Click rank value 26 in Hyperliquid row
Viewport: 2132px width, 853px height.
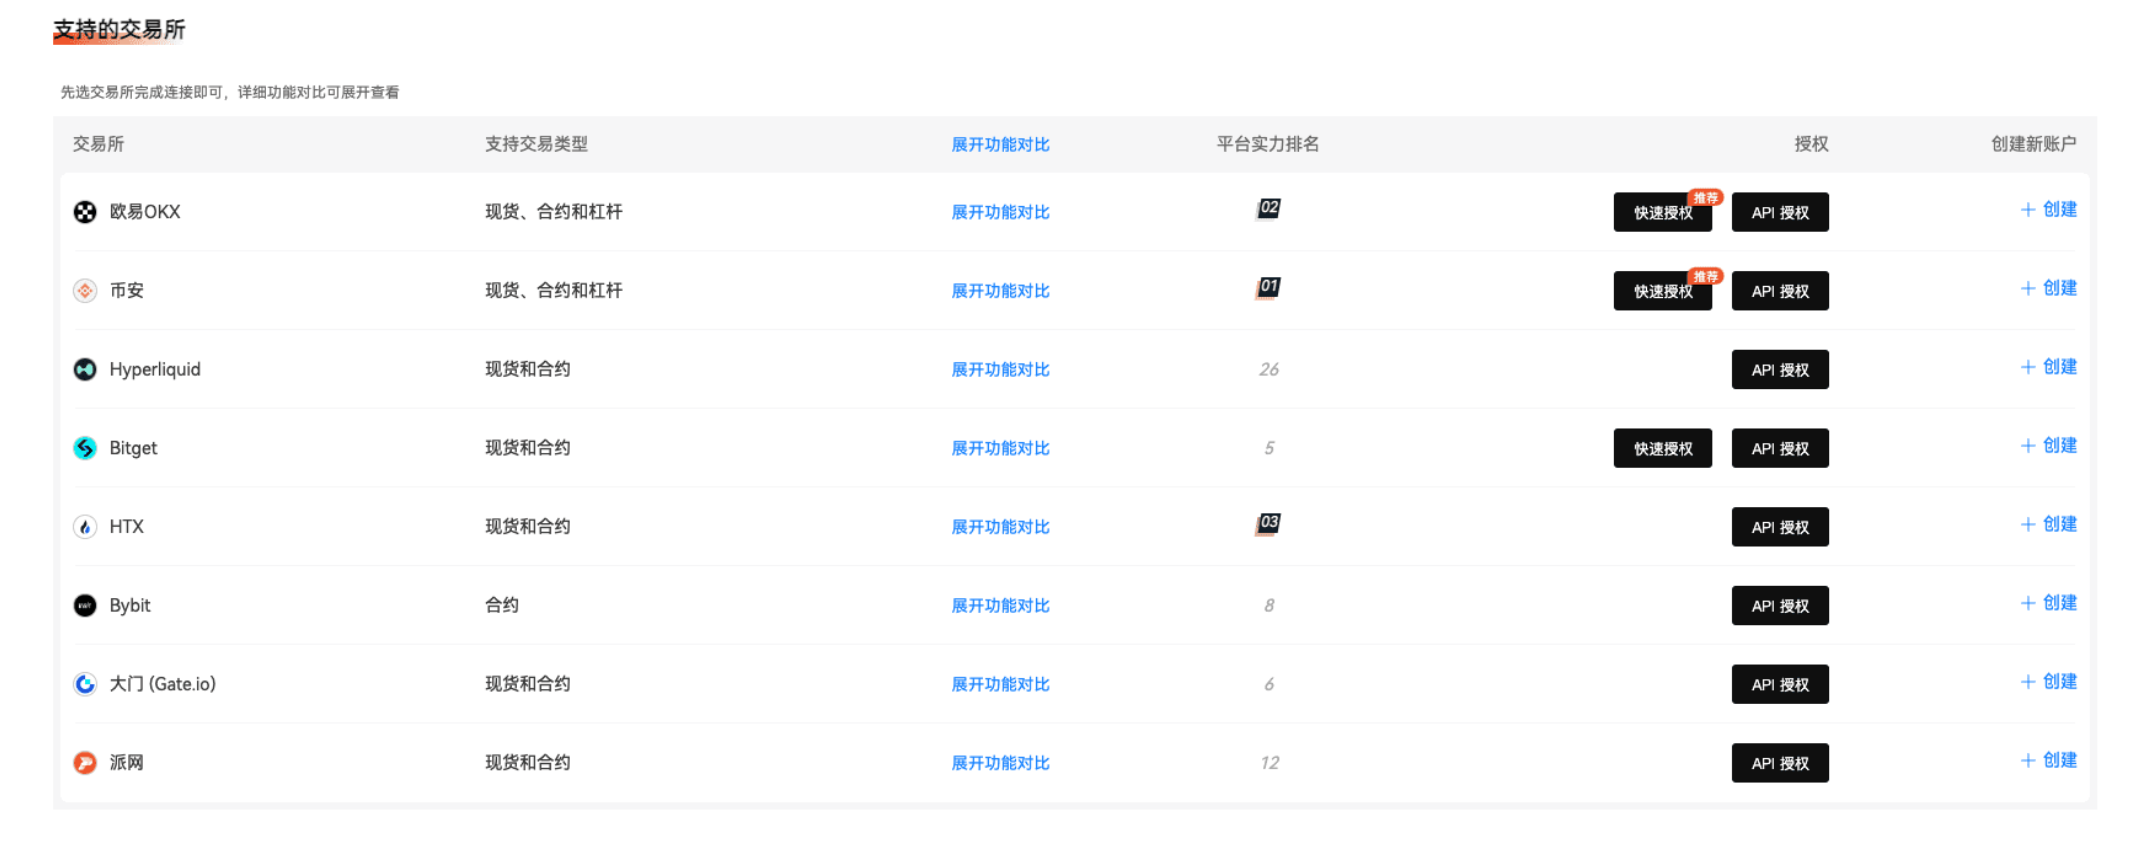click(x=1269, y=370)
